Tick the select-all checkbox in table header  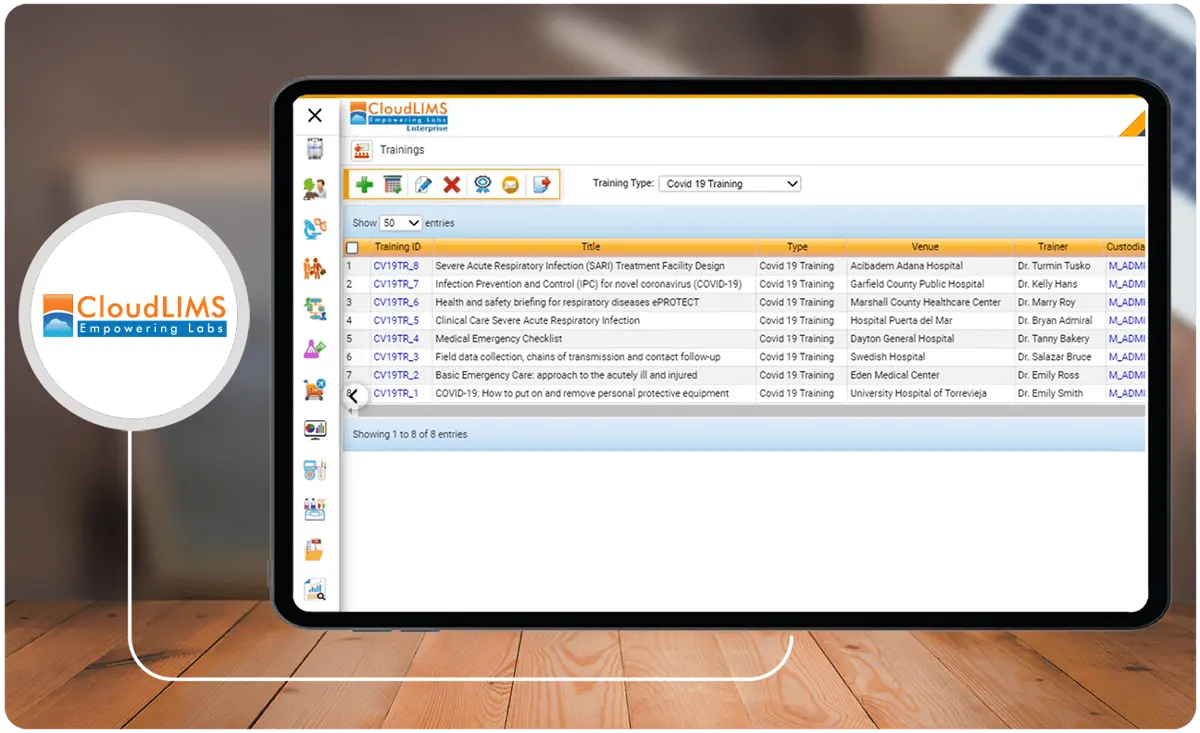(x=352, y=247)
